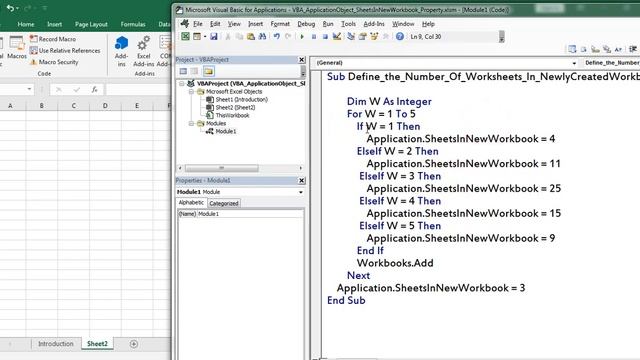Close the Project - VBAProject pane
This screenshot has height=360, width=640.
point(302,60)
